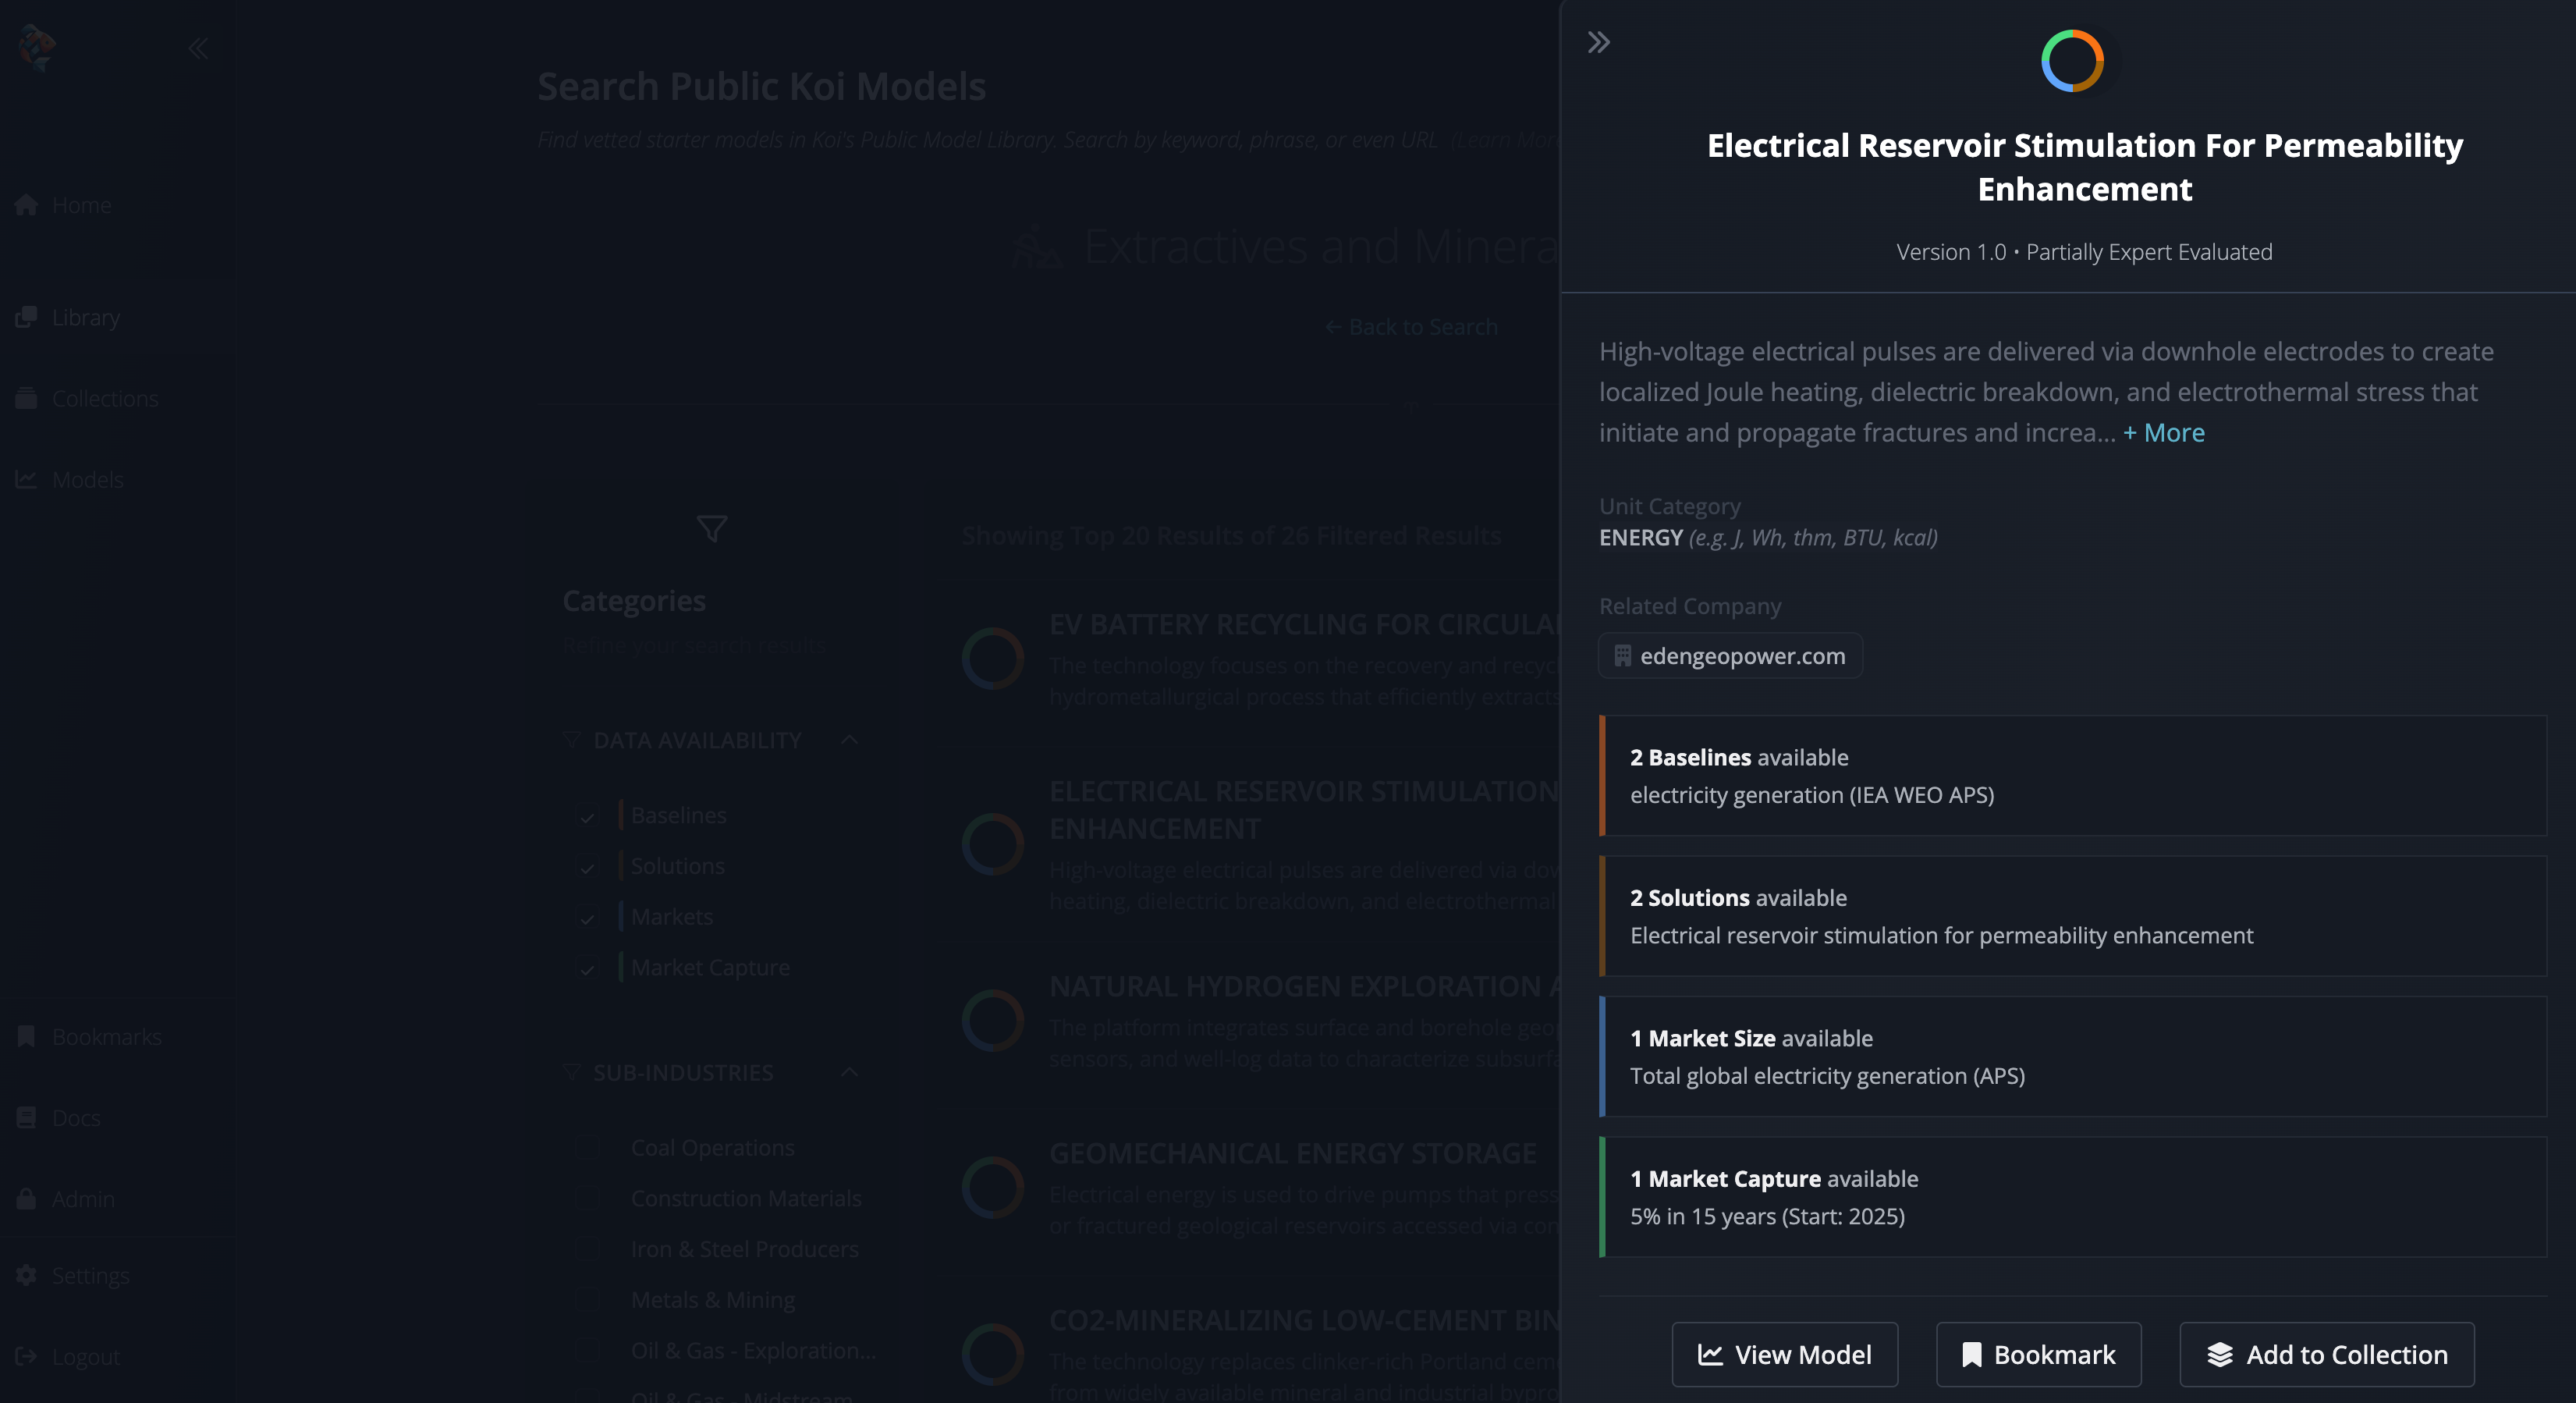This screenshot has height=1403, width=2576.
Task: Click the Admin lock icon
Action: pyautogui.click(x=26, y=1198)
